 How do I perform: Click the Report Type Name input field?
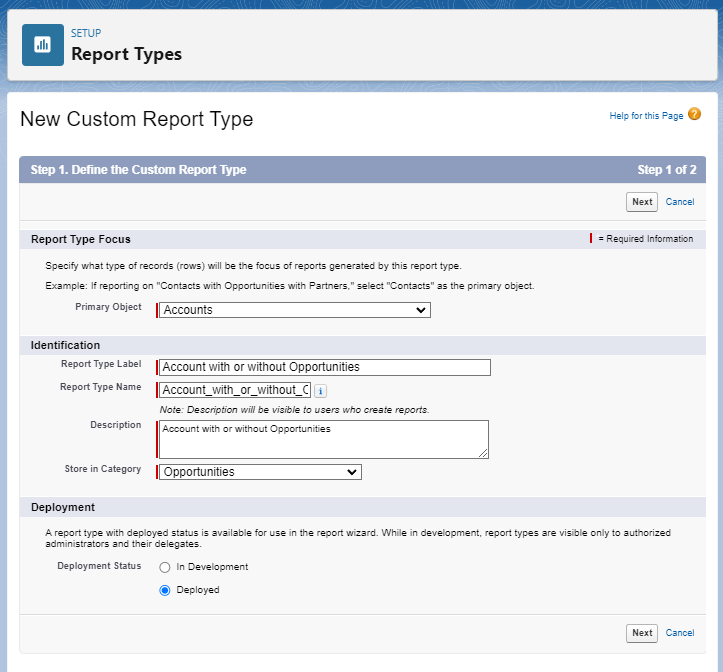click(235, 390)
